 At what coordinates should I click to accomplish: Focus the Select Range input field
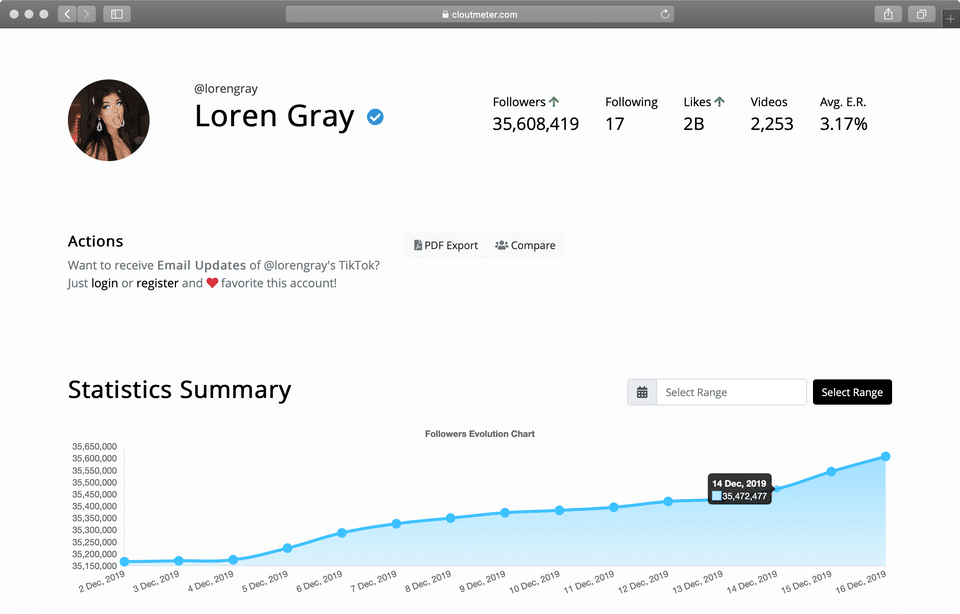(x=731, y=392)
